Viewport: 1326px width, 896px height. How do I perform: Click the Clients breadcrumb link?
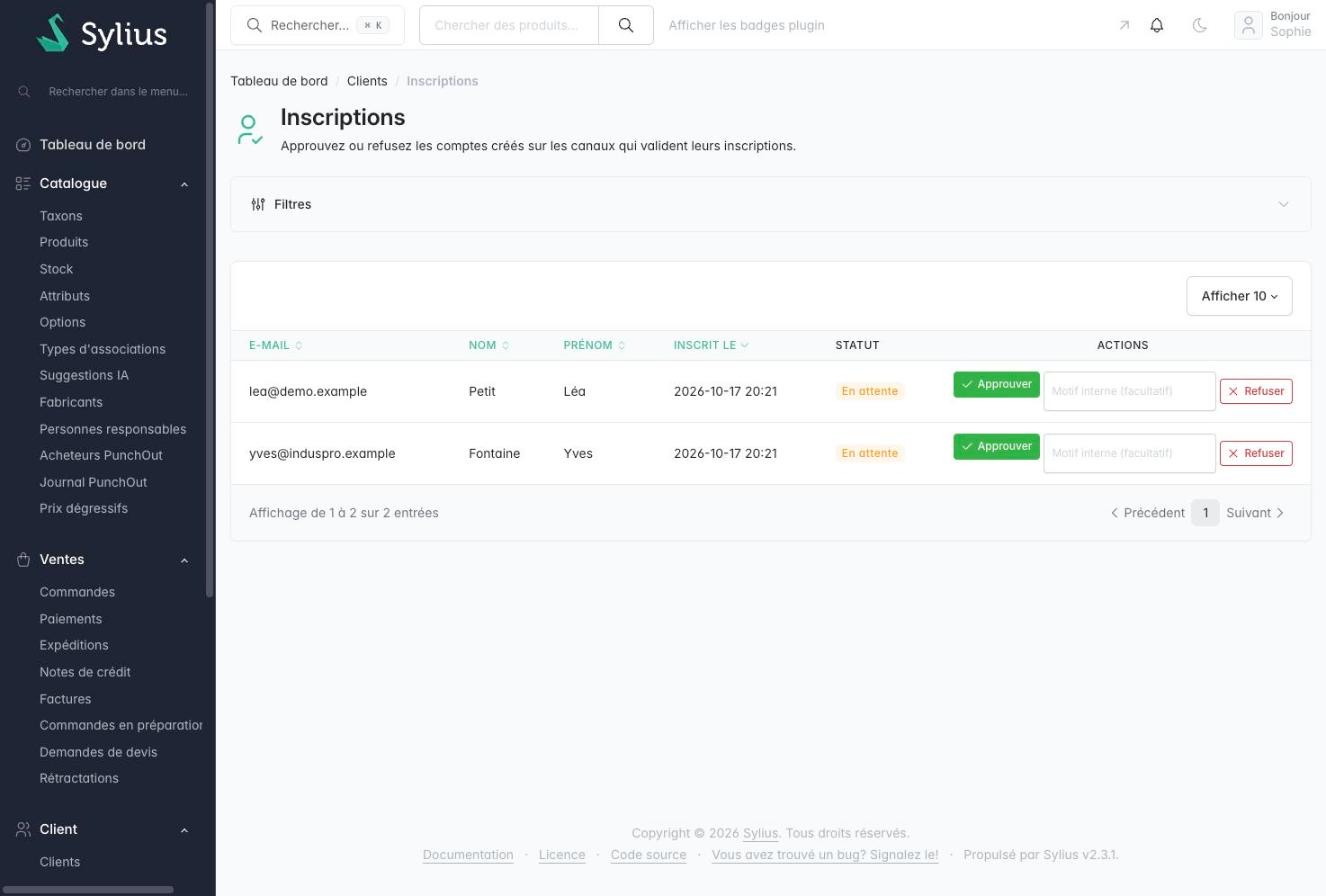(x=367, y=81)
